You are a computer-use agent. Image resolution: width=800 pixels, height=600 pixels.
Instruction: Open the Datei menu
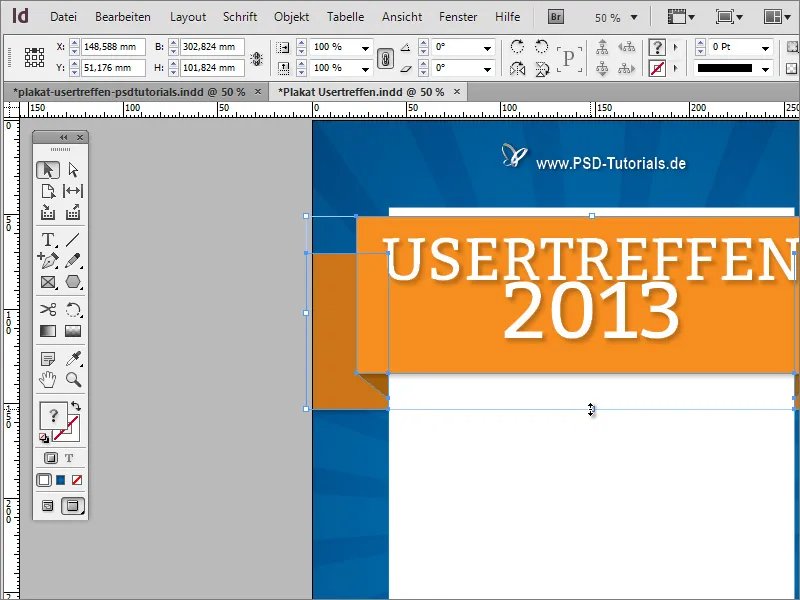pos(63,17)
